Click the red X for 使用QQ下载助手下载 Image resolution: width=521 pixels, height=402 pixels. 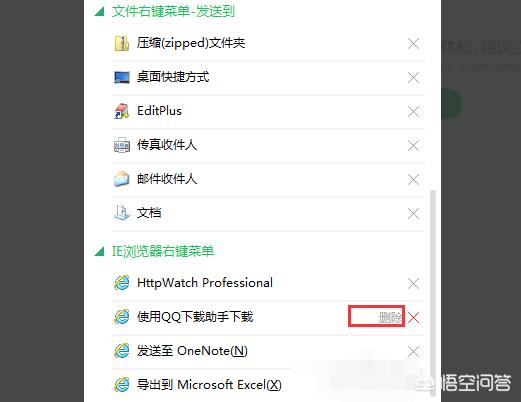[x=413, y=317]
